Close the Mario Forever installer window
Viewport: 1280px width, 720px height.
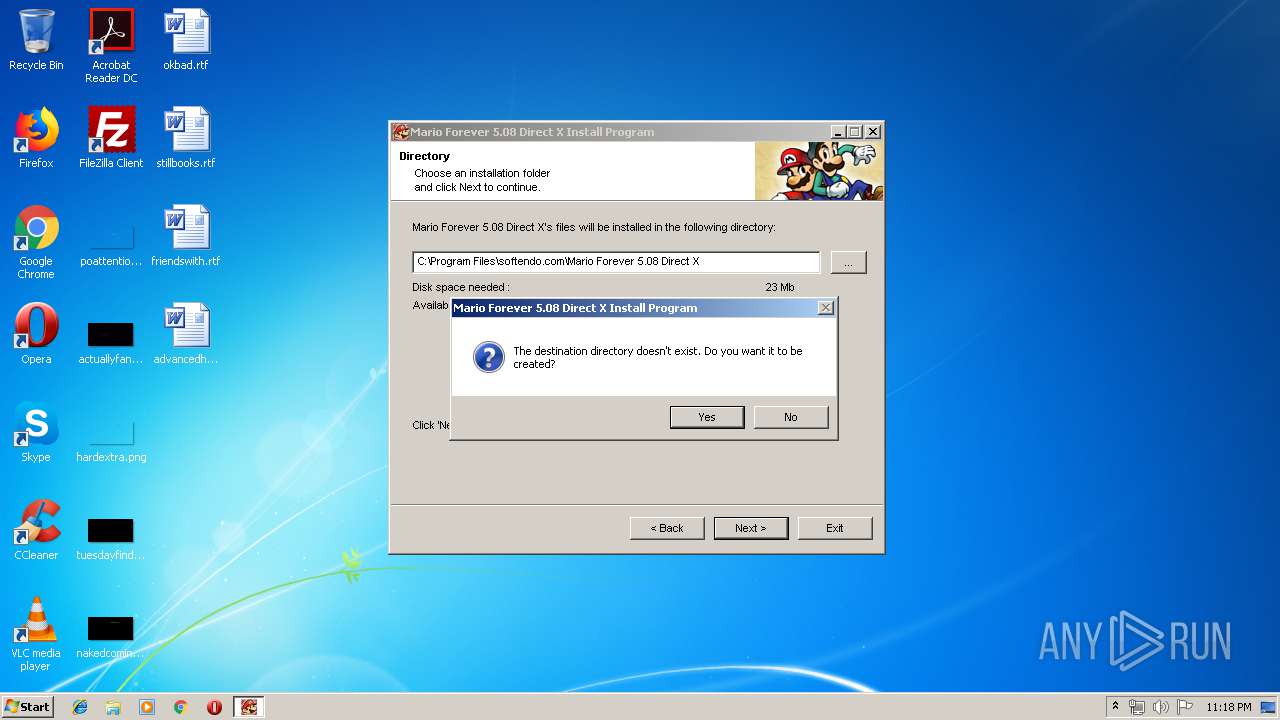[x=873, y=132]
